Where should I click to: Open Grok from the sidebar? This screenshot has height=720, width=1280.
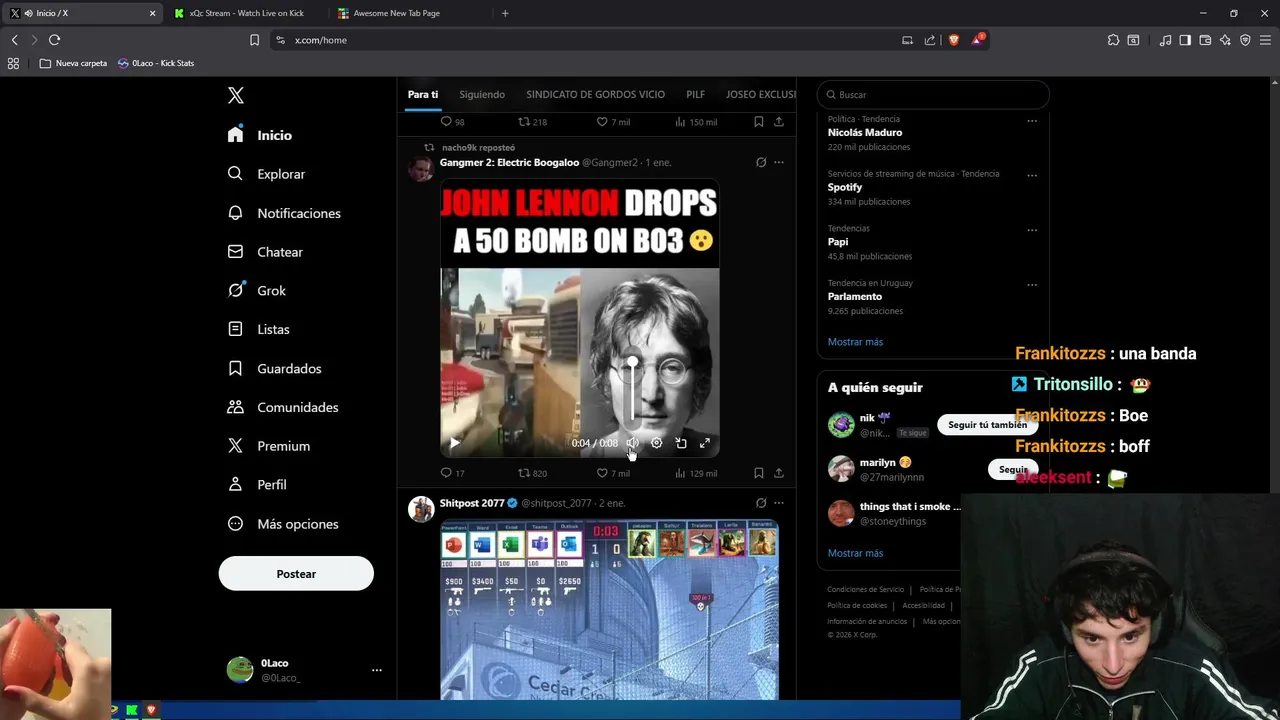pyautogui.click(x=257, y=291)
